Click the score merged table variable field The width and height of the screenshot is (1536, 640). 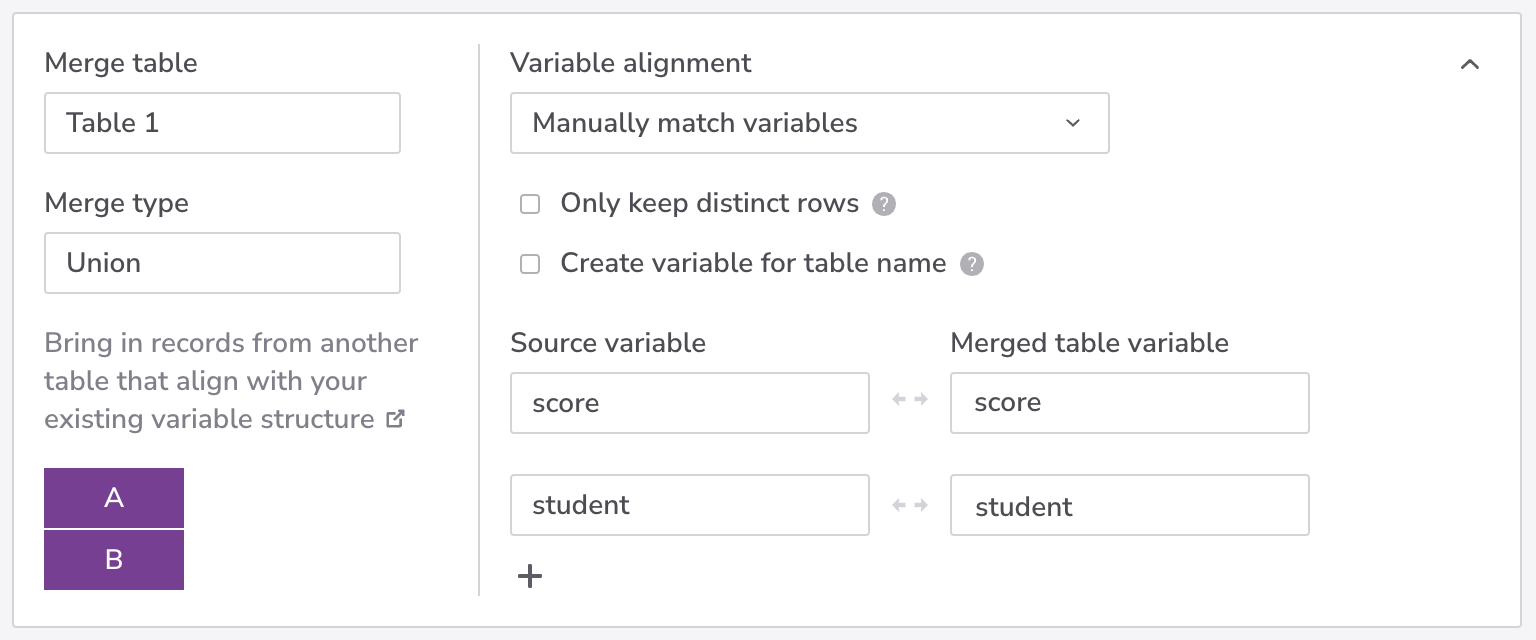1129,403
